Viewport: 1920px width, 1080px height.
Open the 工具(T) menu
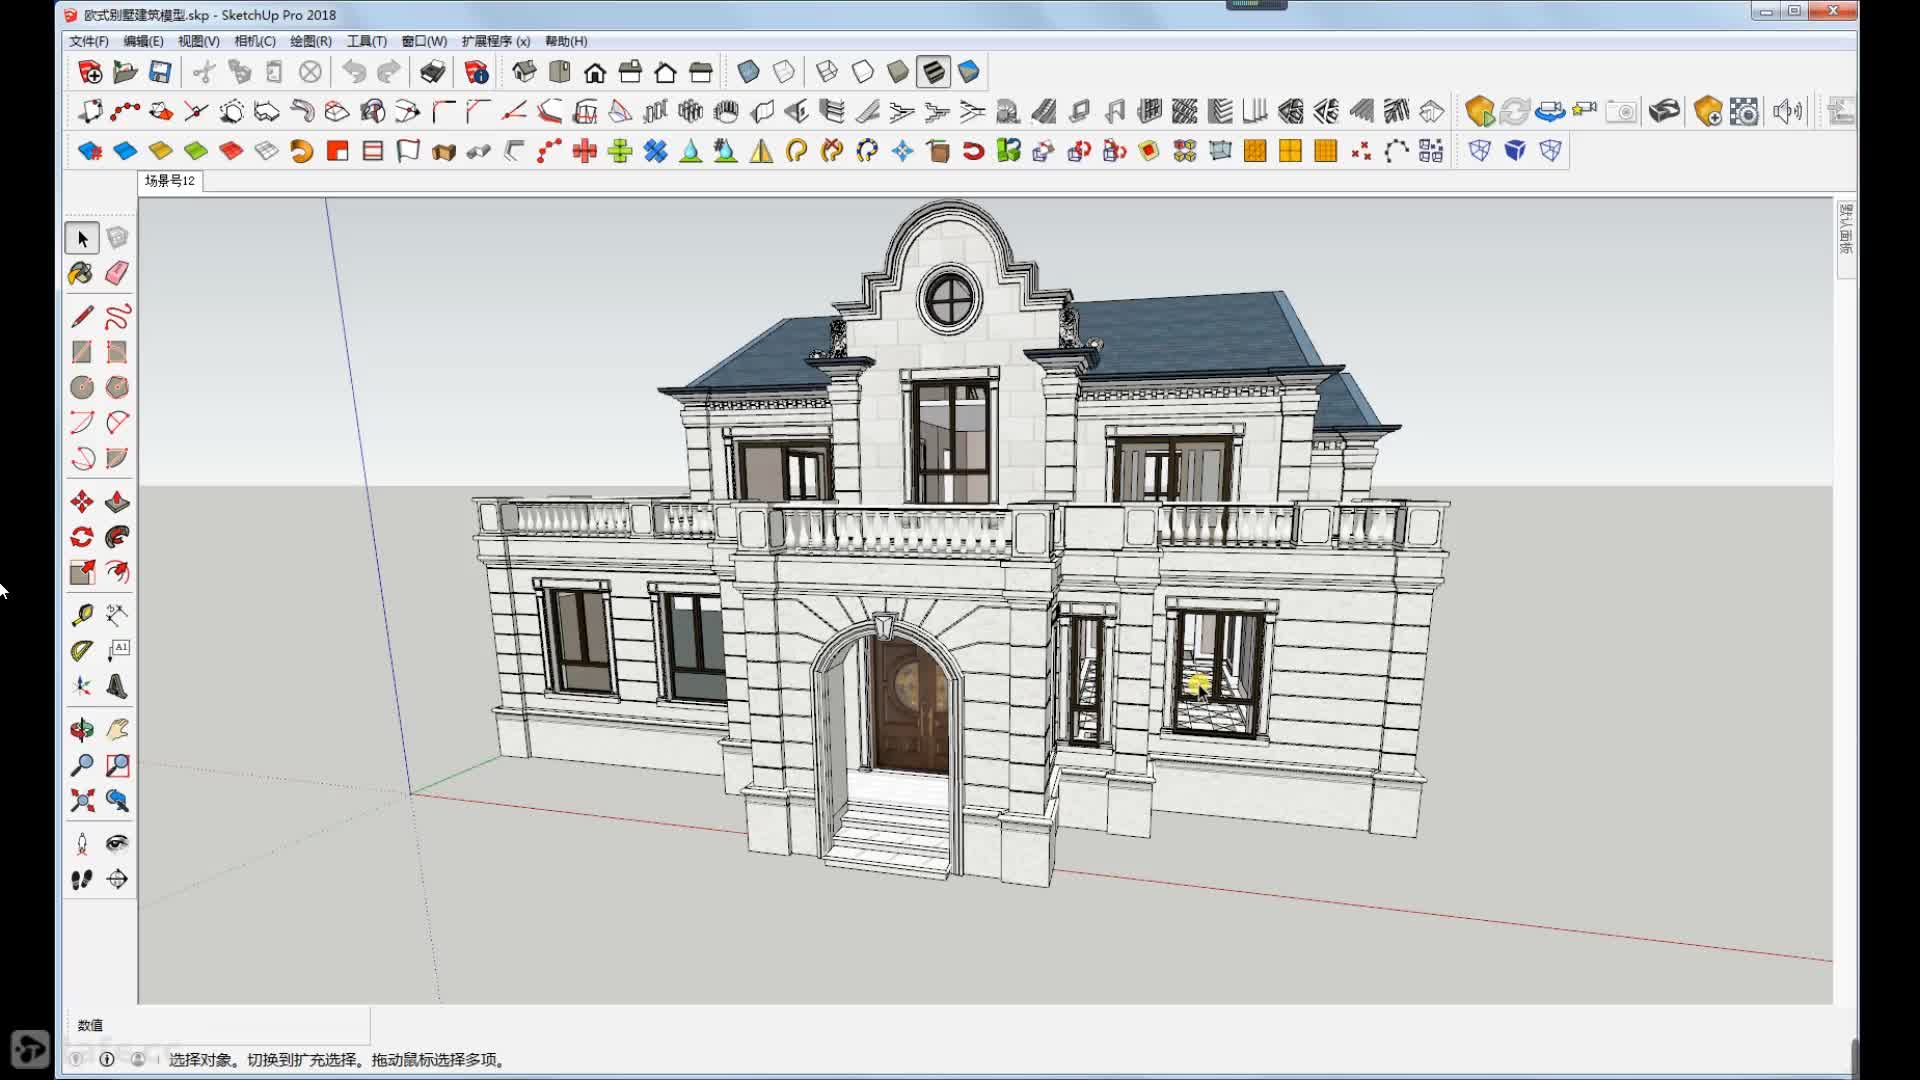(x=366, y=41)
